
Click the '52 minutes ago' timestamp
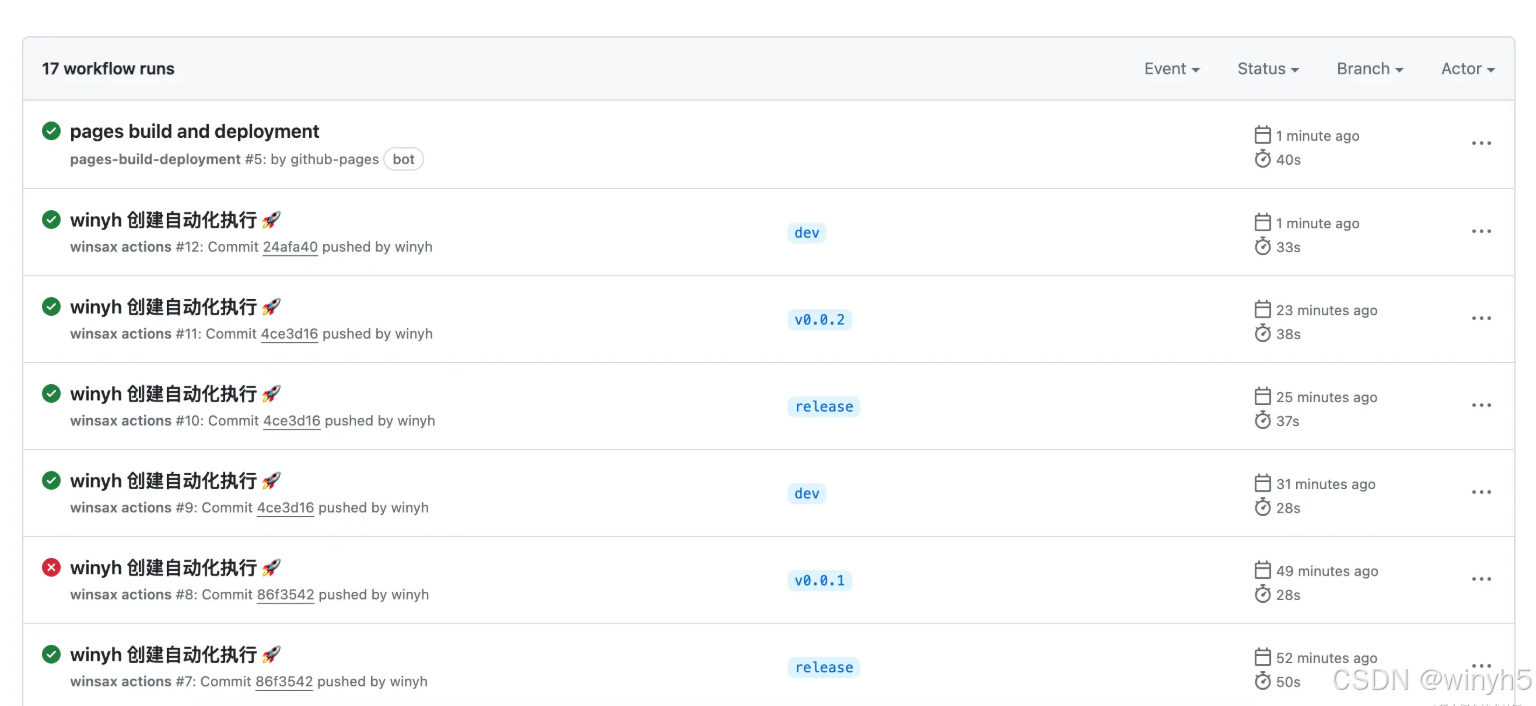(x=1327, y=658)
